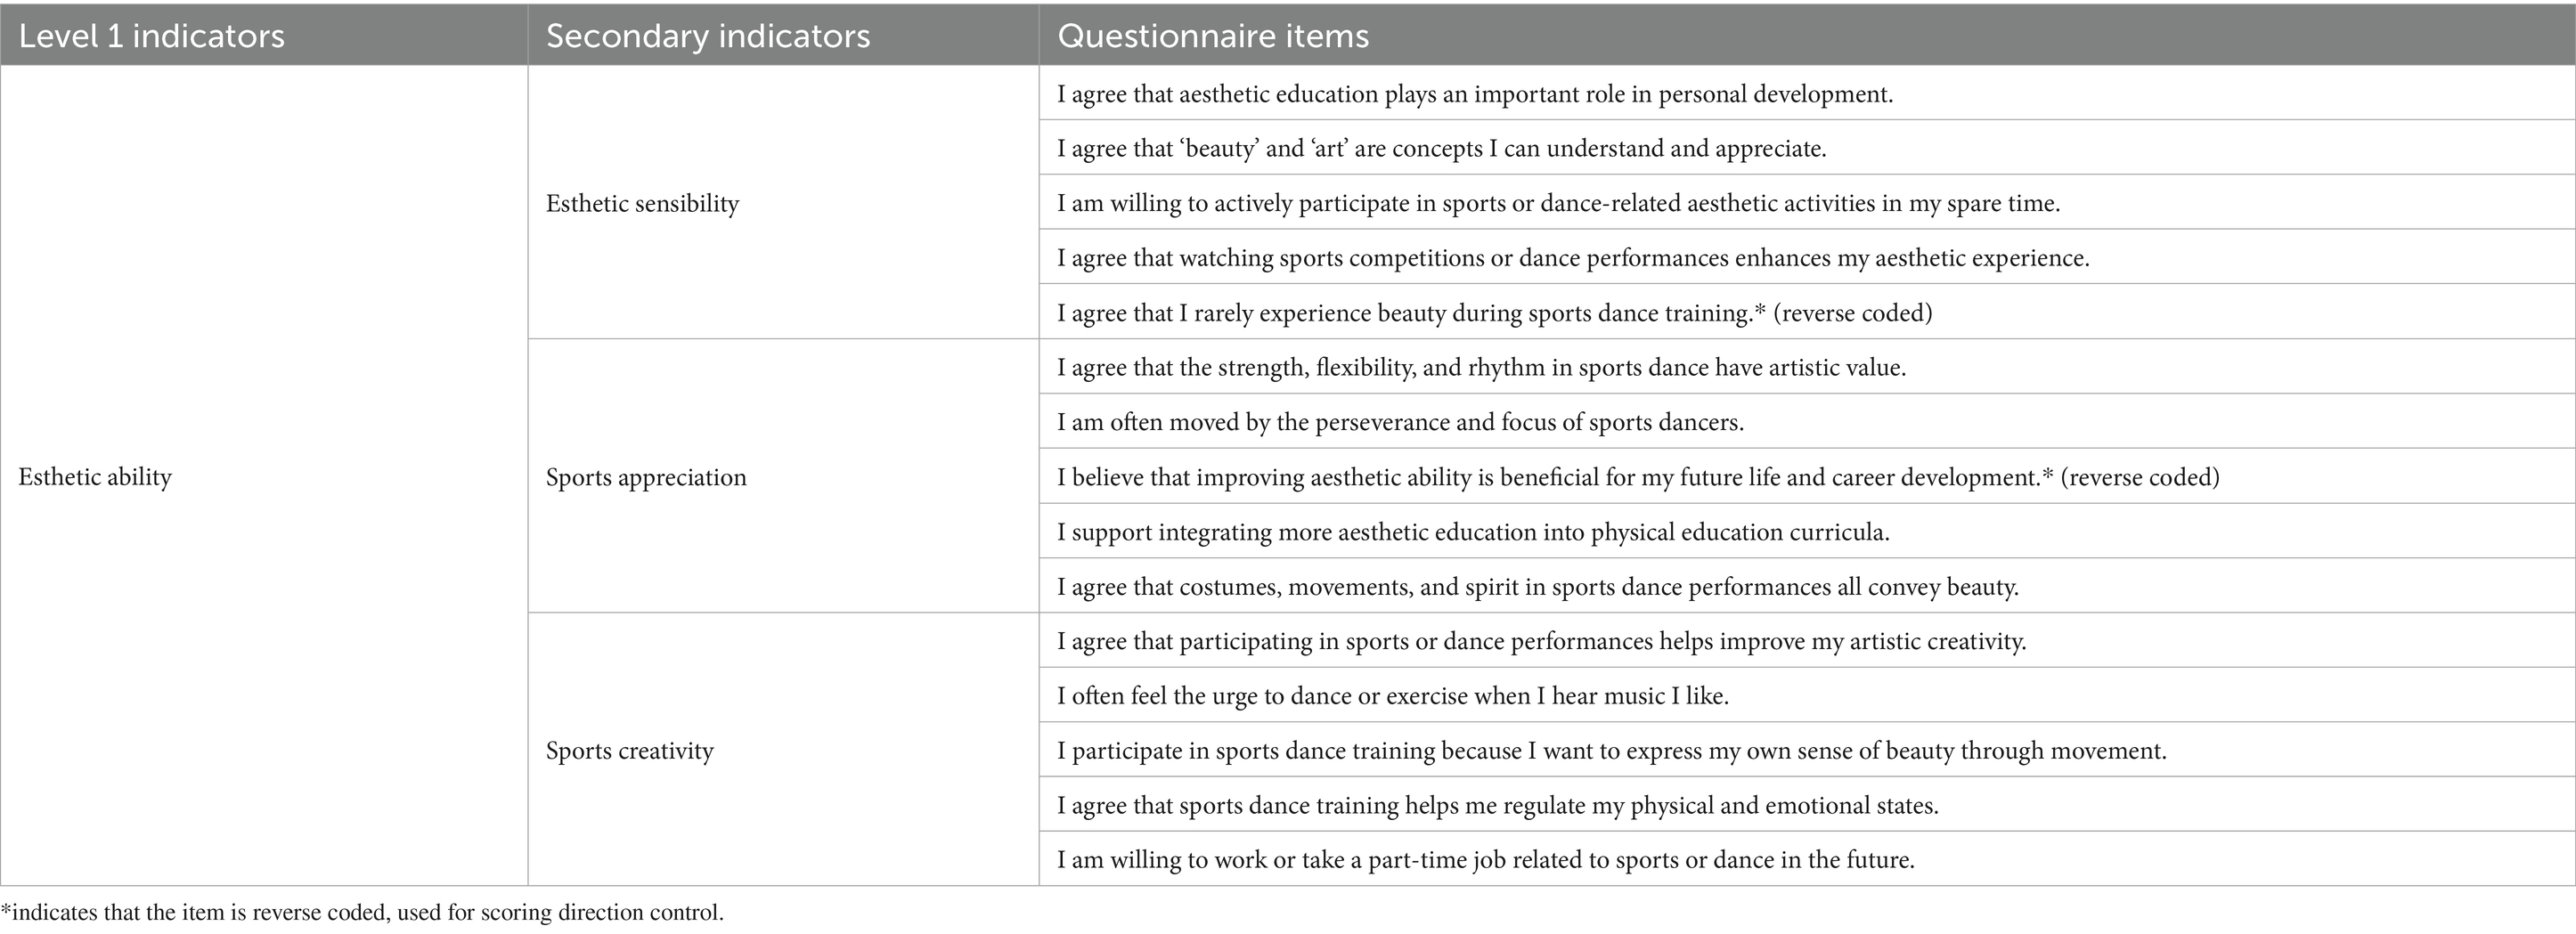Click the 'Secondary indicators' column header
Image resolution: width=2576 pixels, height=934 pixels.
coord(784,36)
